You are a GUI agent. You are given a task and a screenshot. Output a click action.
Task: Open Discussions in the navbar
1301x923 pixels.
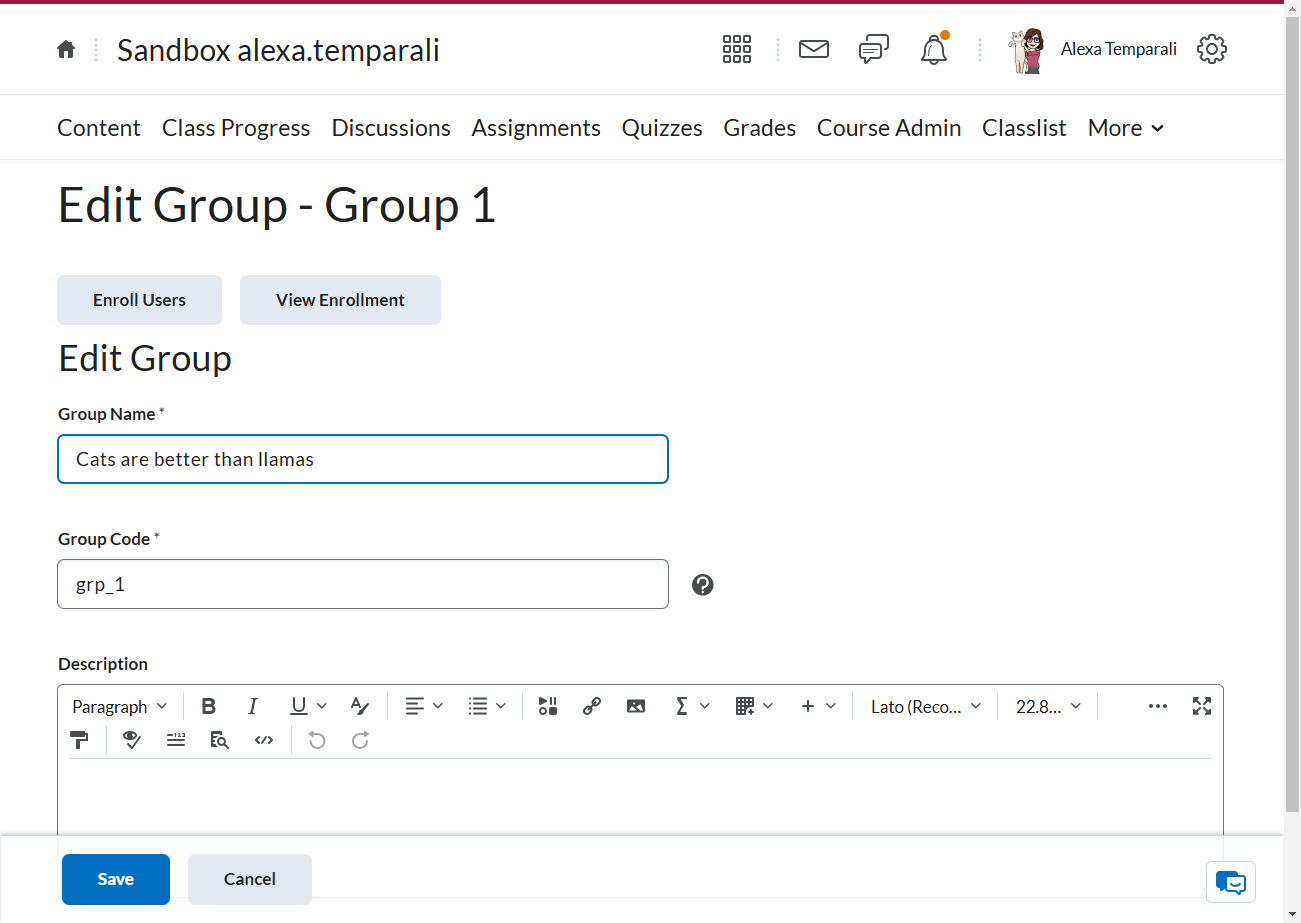coord(391,128)
